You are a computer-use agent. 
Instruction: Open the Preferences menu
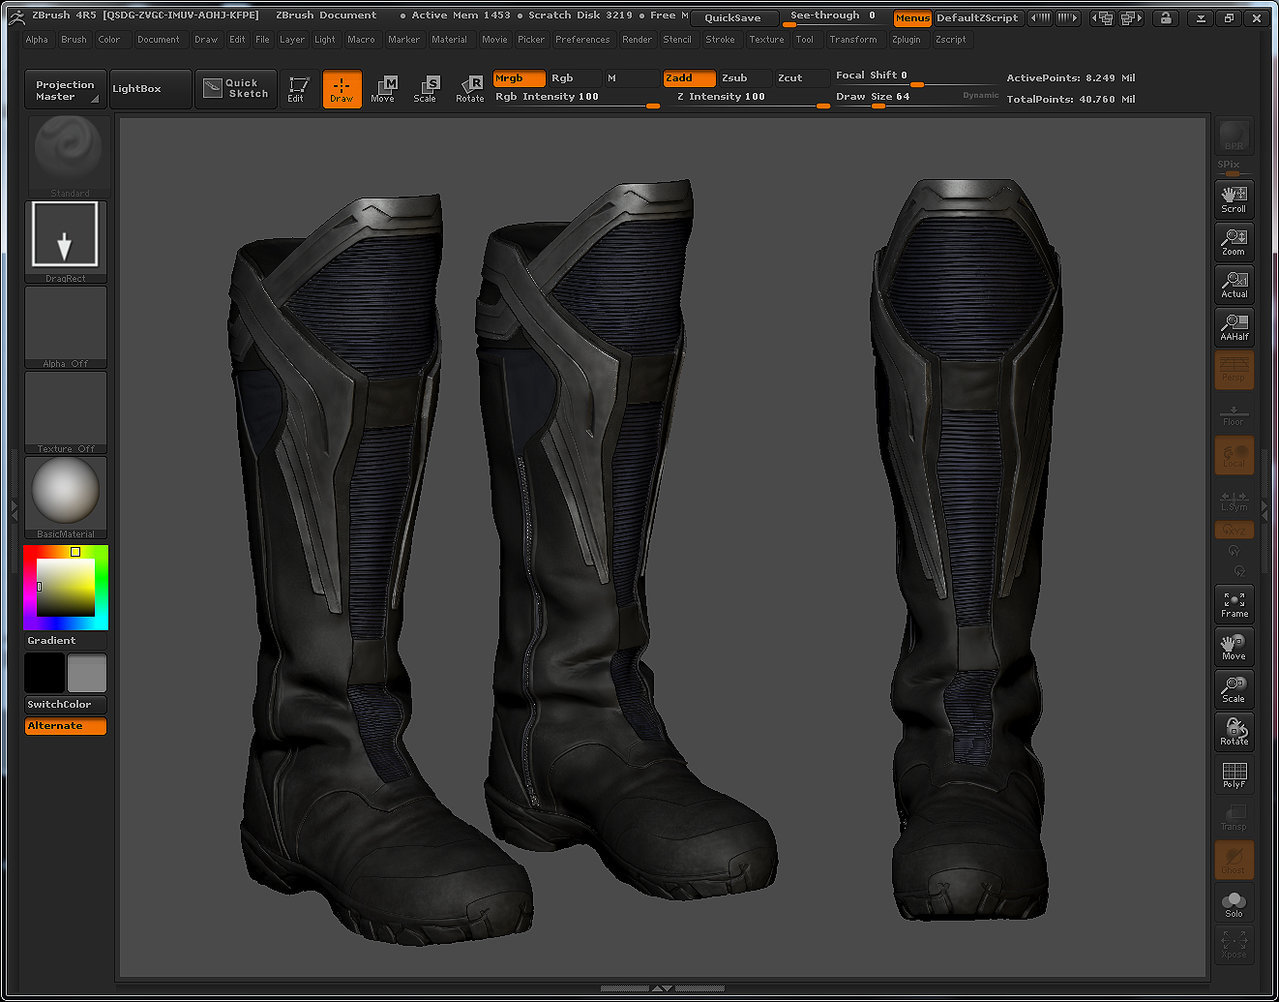(x=583, y=40)
